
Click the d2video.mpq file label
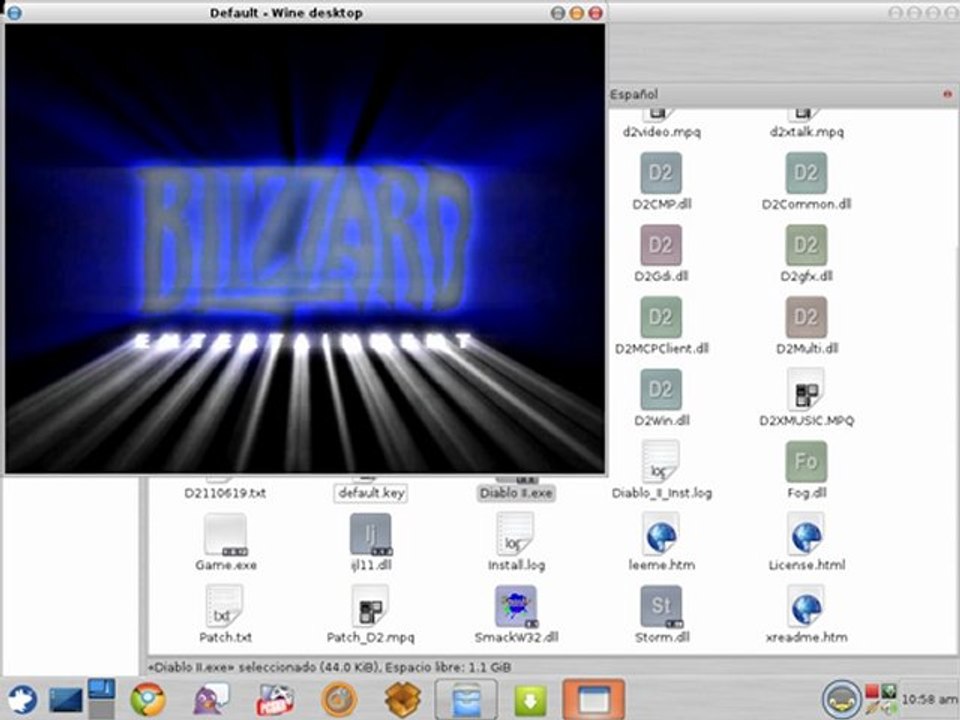pos(661,132)
